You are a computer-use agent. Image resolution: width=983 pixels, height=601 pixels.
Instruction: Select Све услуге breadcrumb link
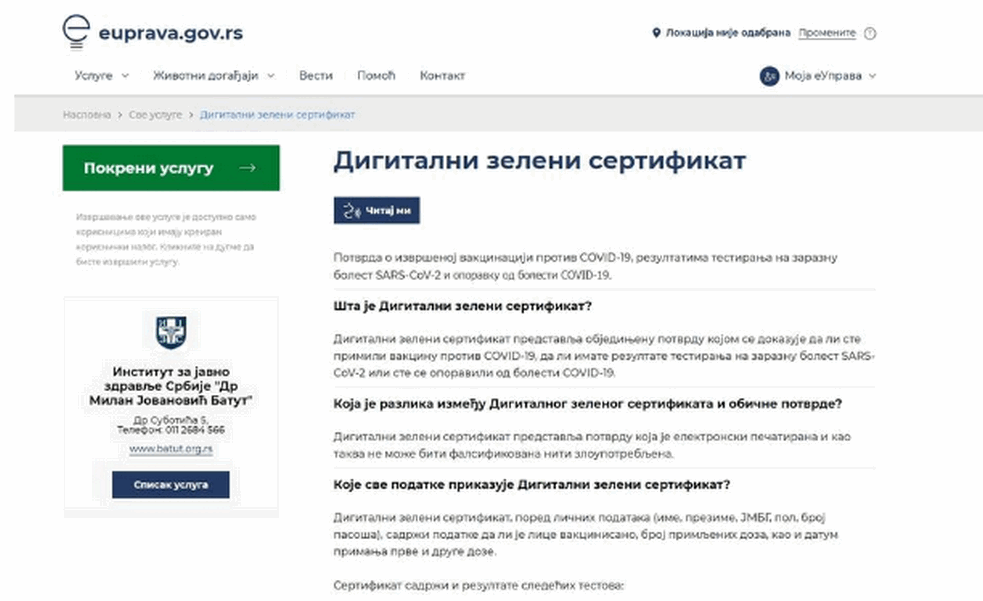point(155,115)
